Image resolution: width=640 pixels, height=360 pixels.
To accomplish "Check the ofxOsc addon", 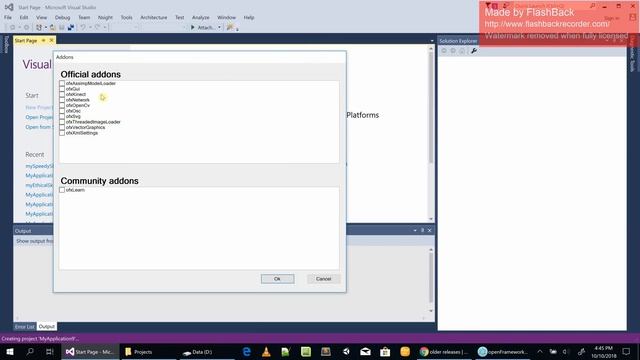I will coord(62,111).
